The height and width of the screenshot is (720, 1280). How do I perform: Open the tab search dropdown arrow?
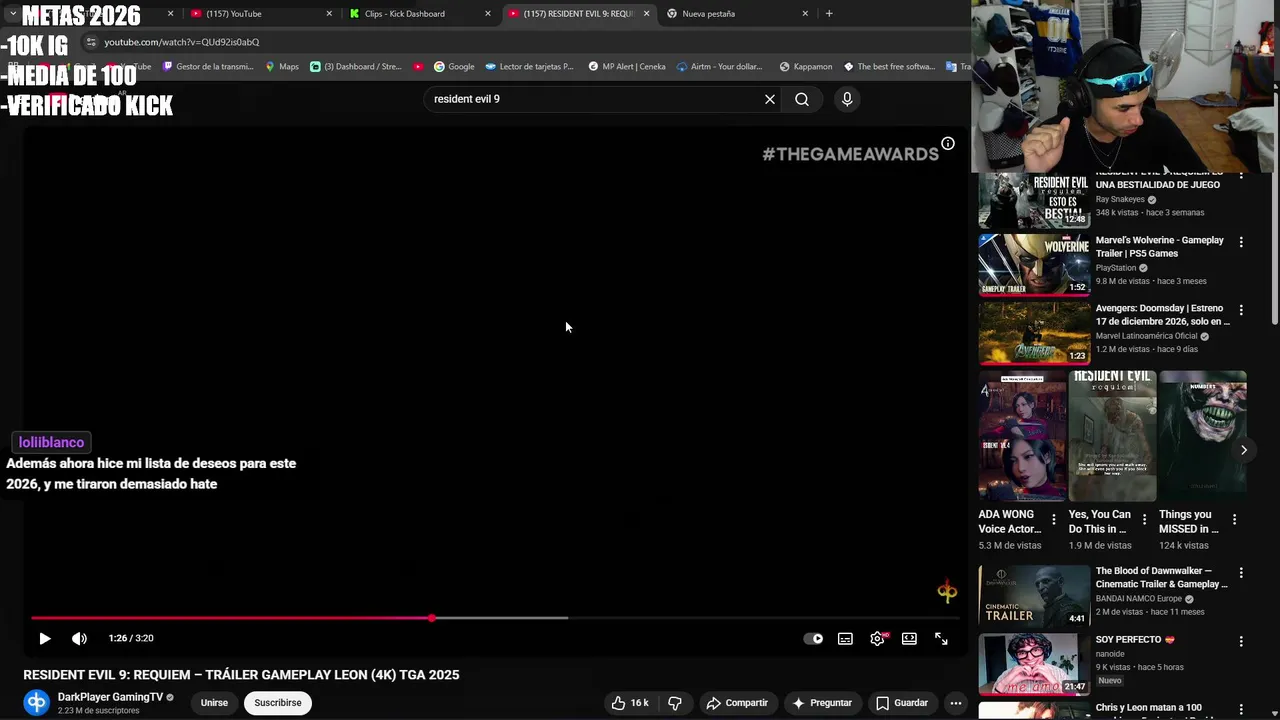click(12, 14)
